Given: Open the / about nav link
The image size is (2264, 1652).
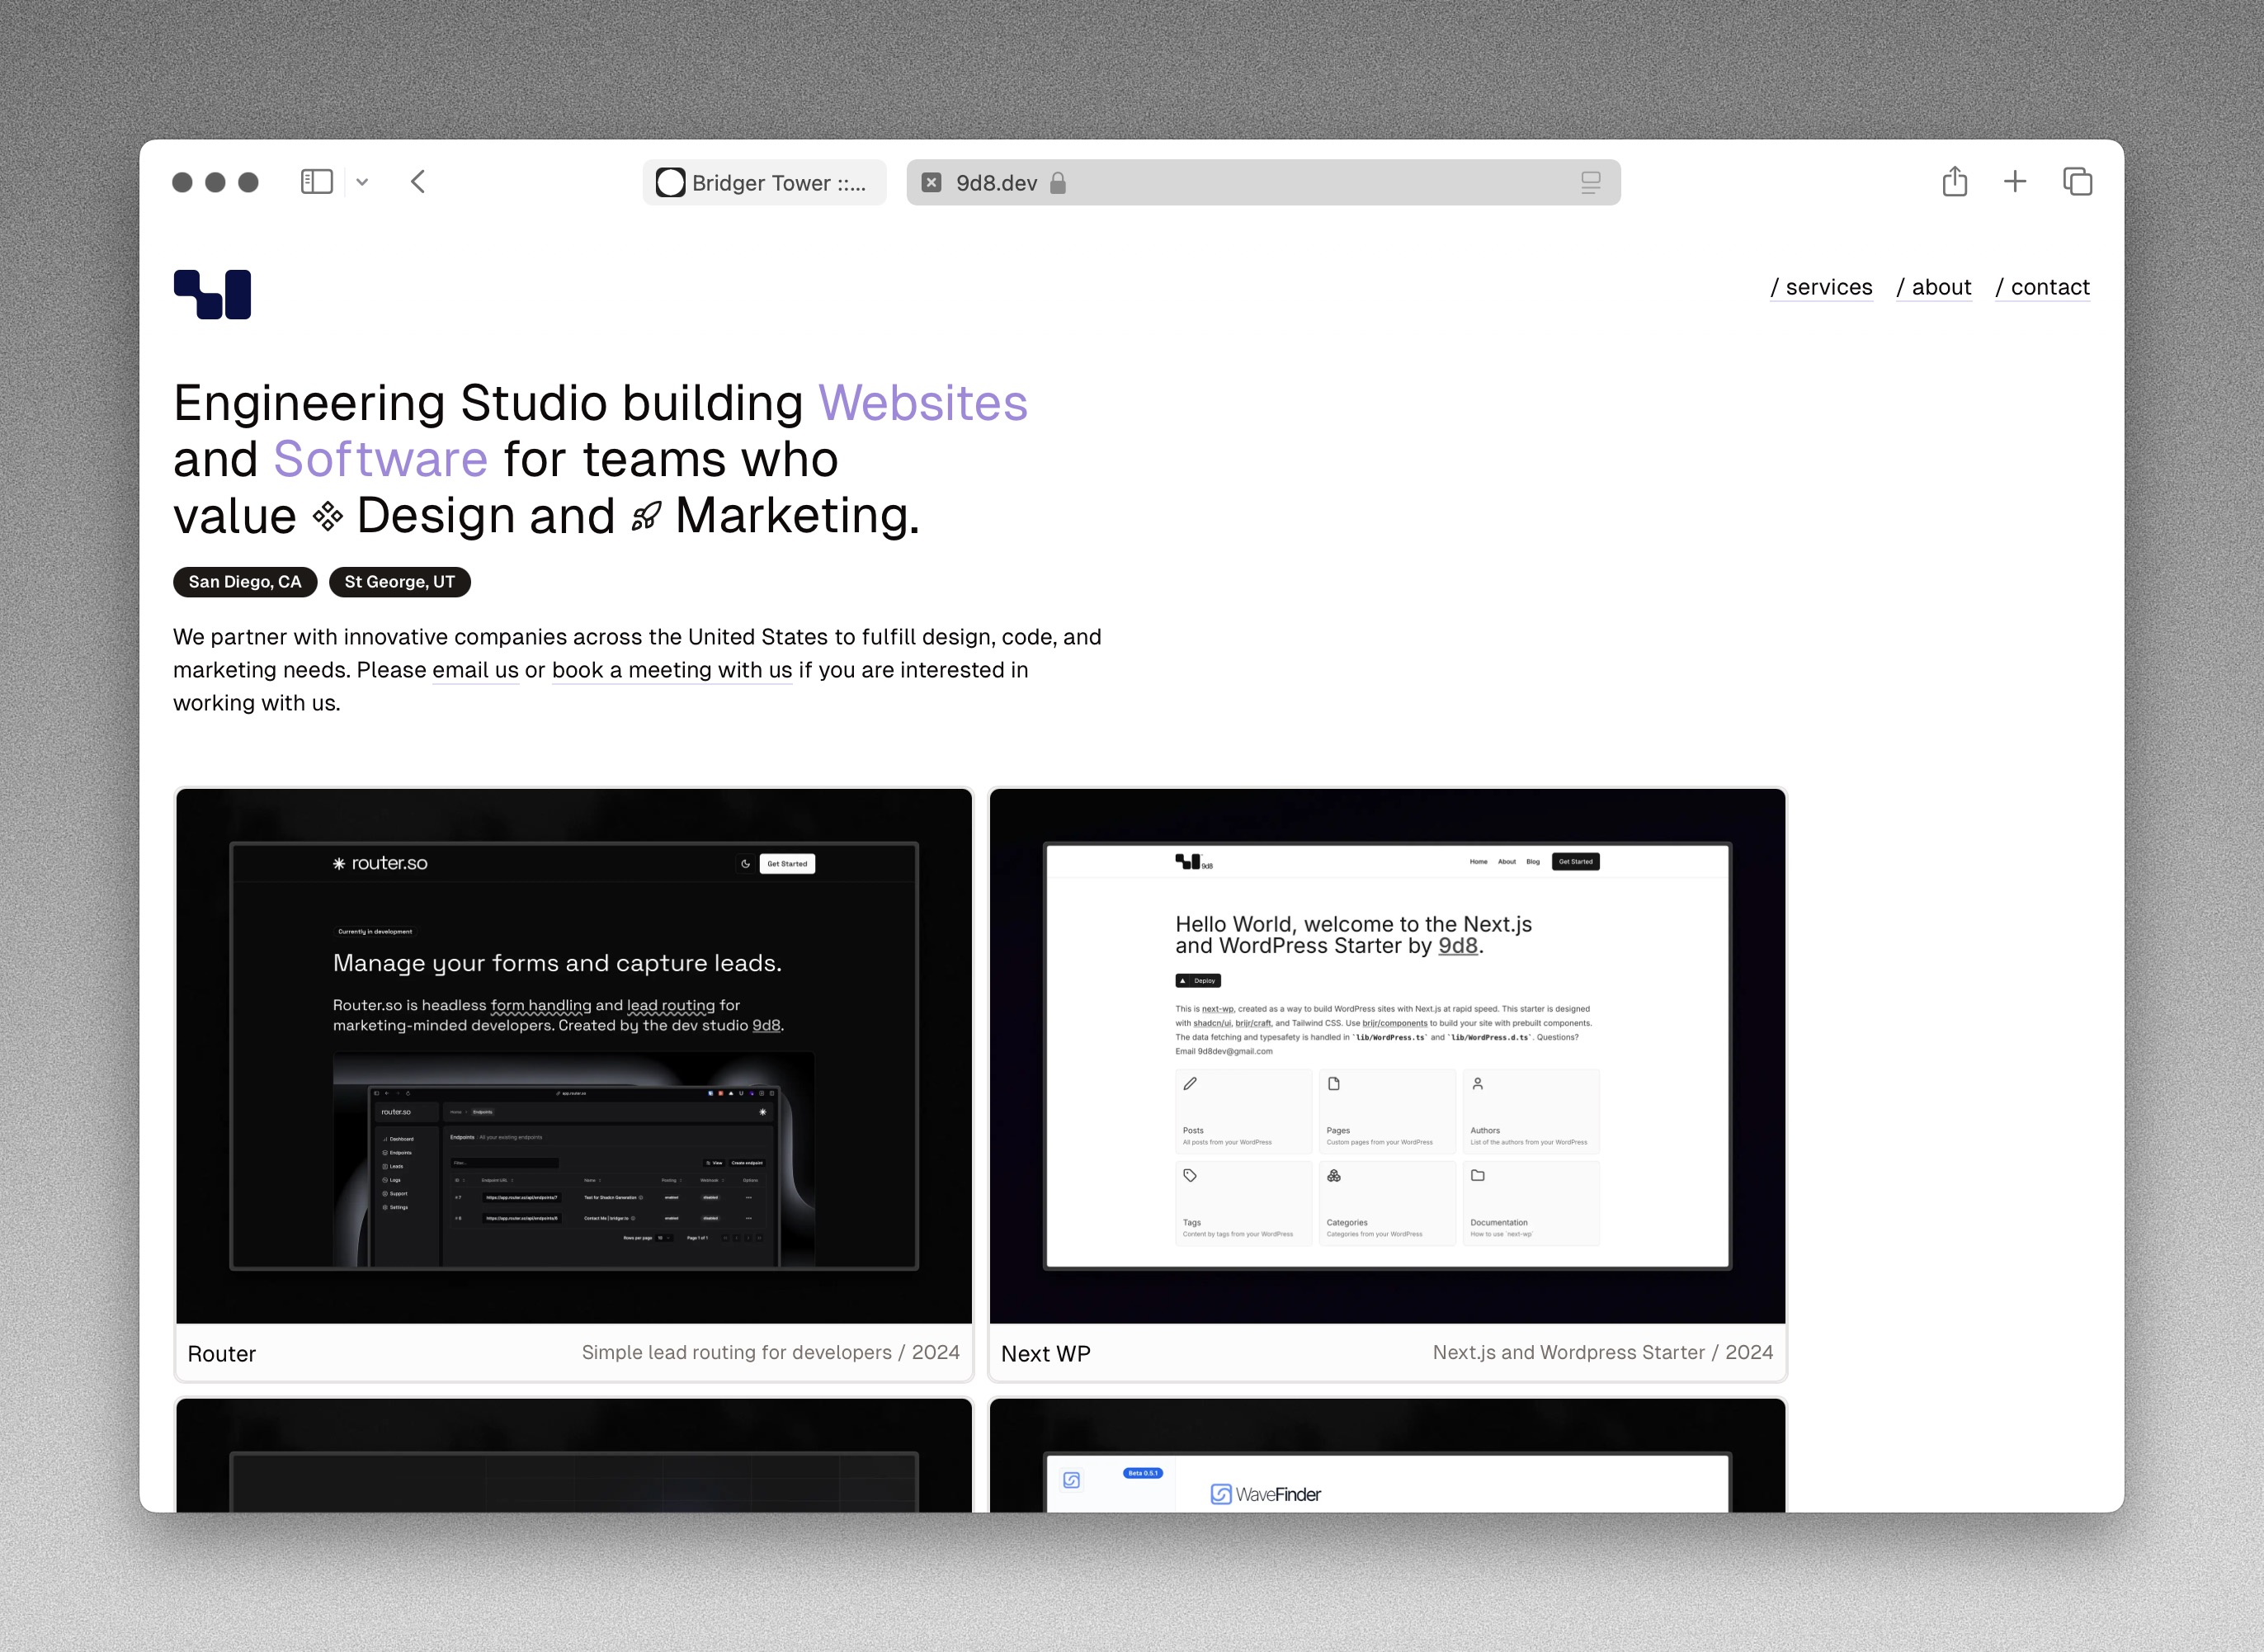Looking at the screenshot, I should pyautogui.click(x=1934, y=287).
